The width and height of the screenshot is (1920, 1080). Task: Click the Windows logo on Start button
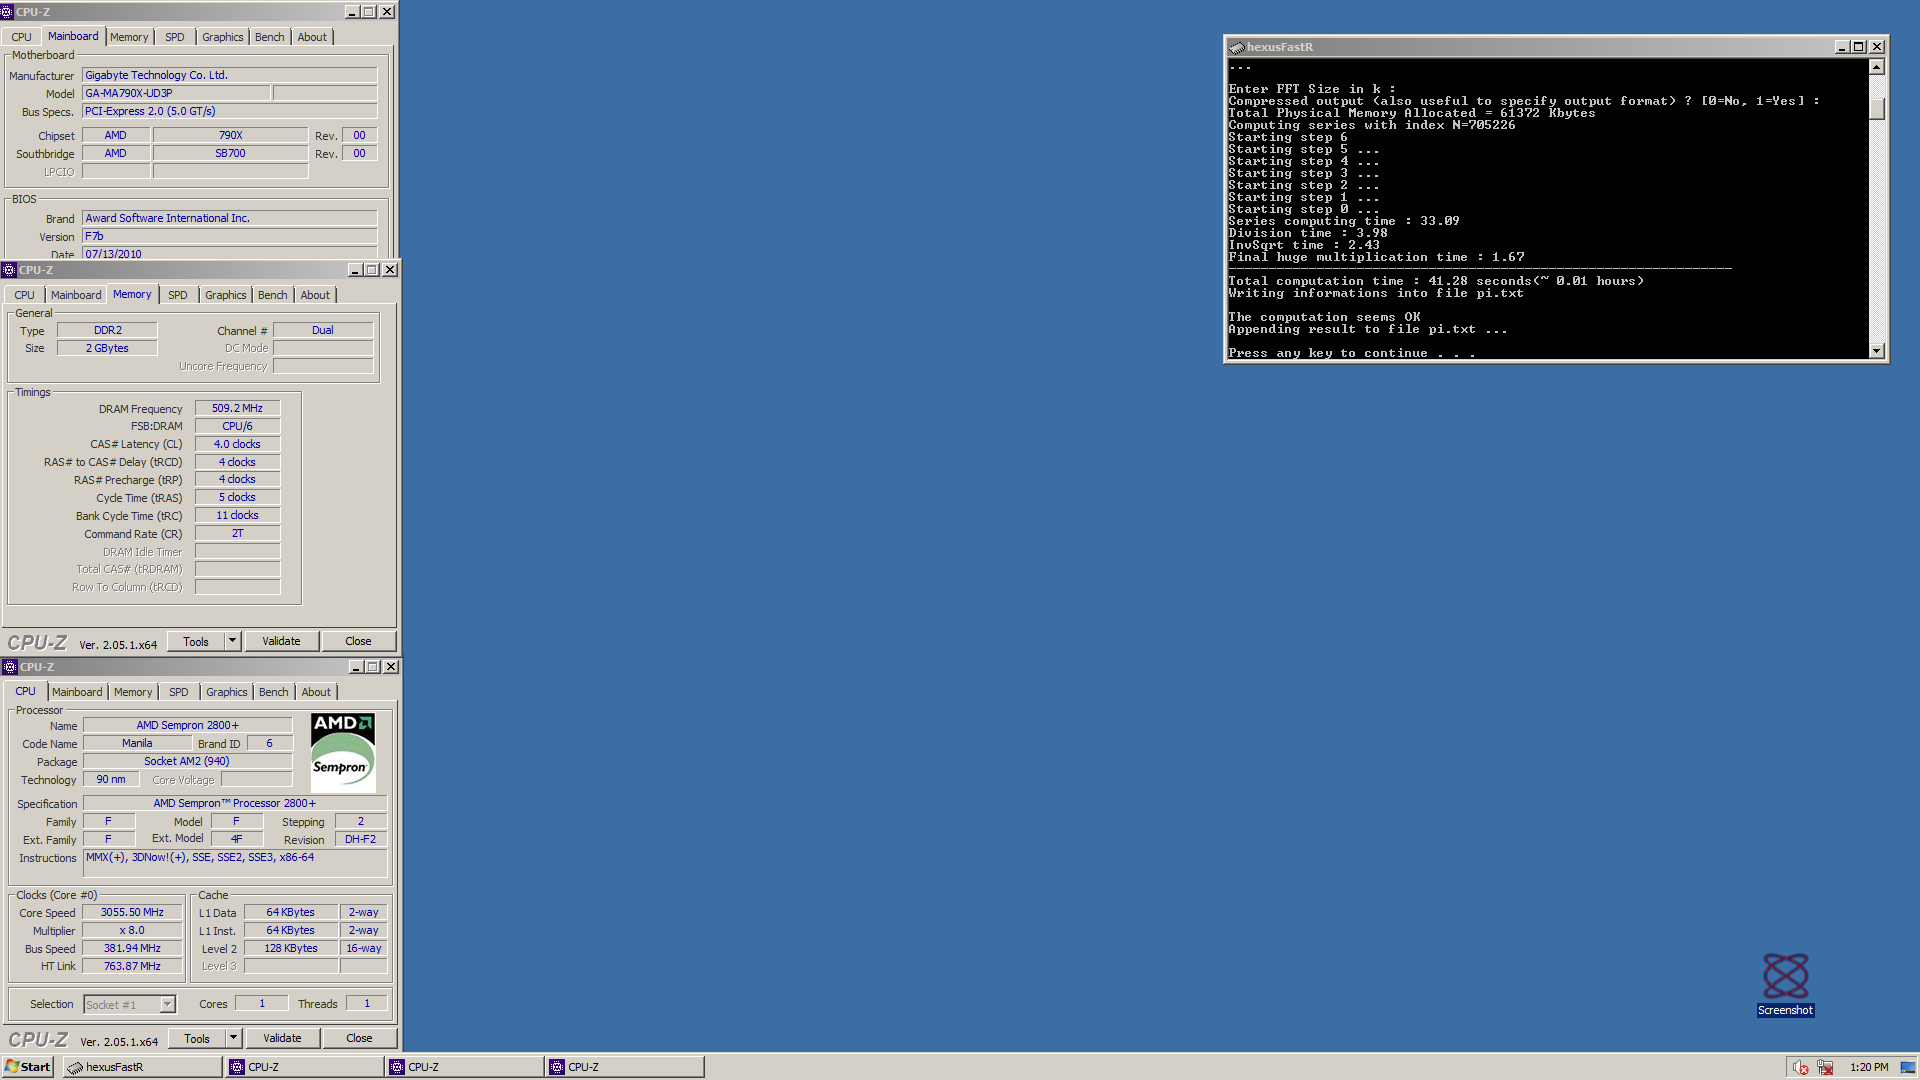12,1066
